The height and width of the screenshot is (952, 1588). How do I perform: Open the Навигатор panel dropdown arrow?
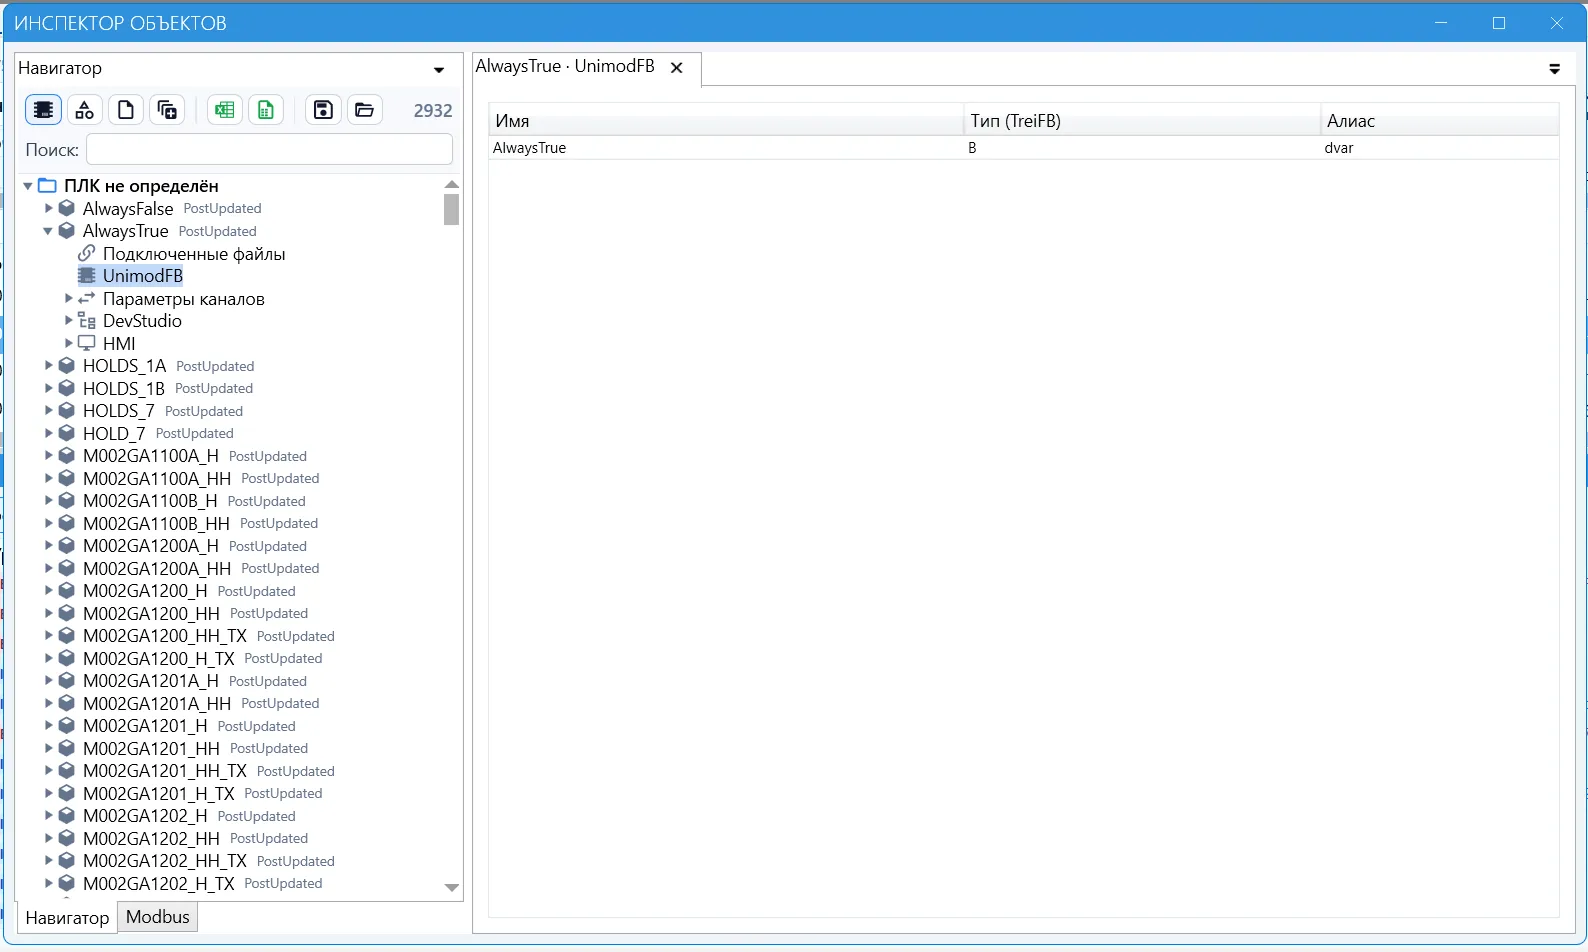coord(439,69)
